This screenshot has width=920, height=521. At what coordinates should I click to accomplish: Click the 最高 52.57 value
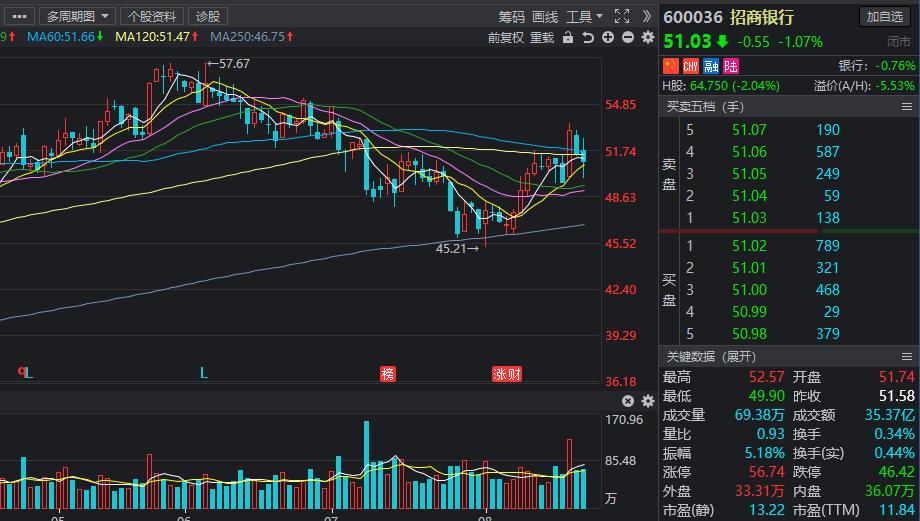click(766, 377)
